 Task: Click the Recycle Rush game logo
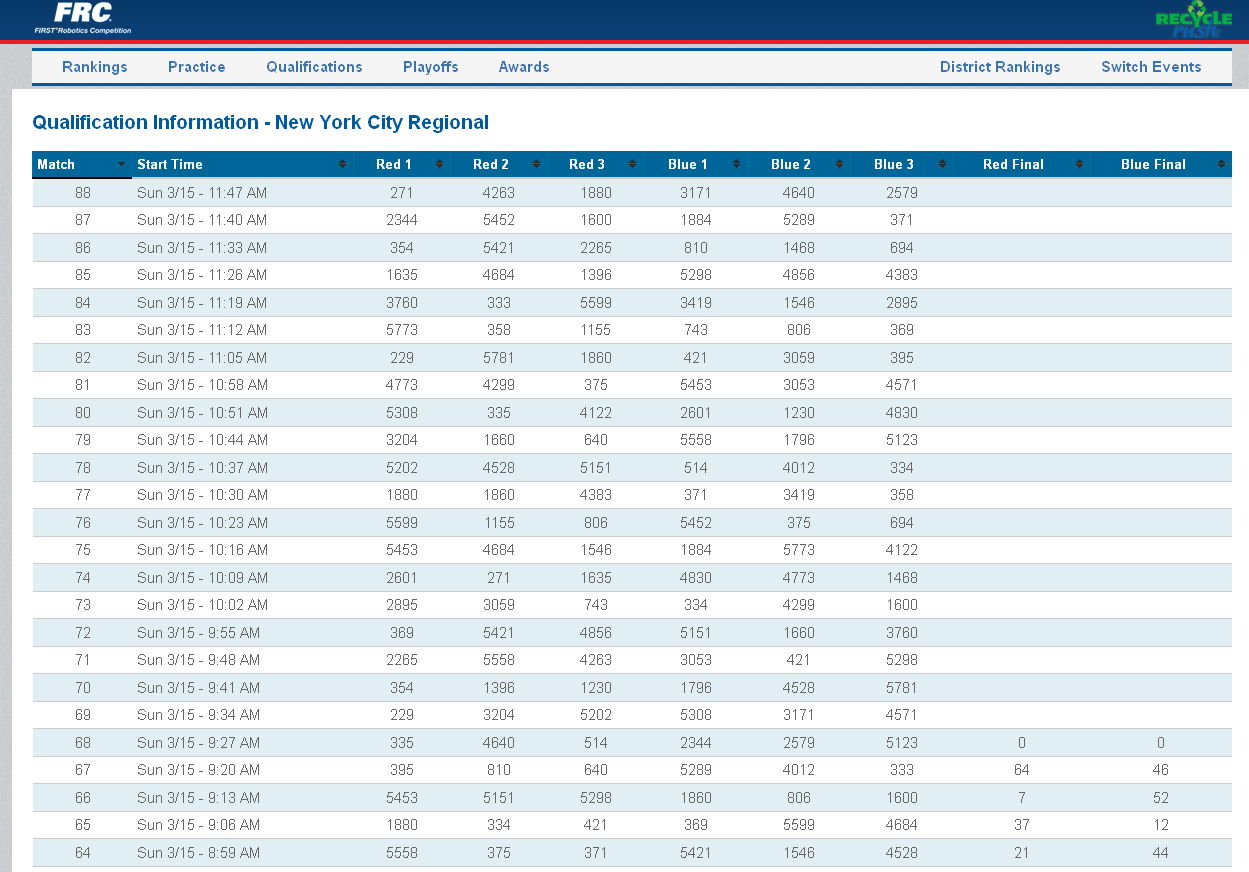(1194, 21)
